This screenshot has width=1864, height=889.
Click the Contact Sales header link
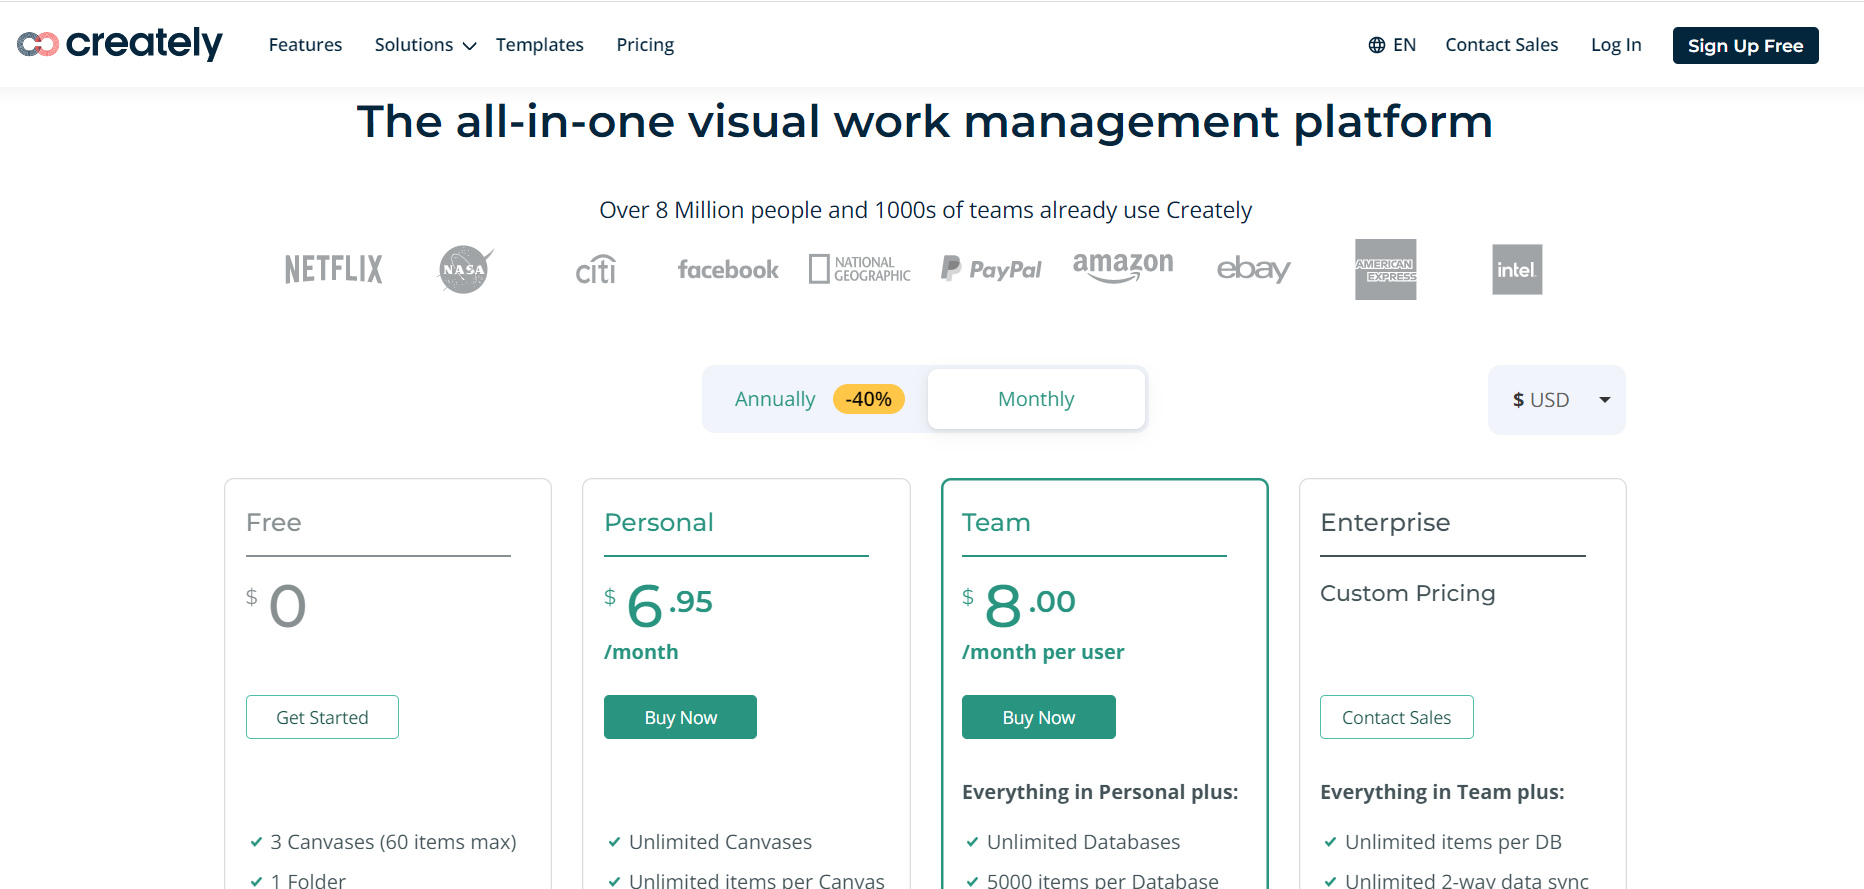click(1501, 45)
